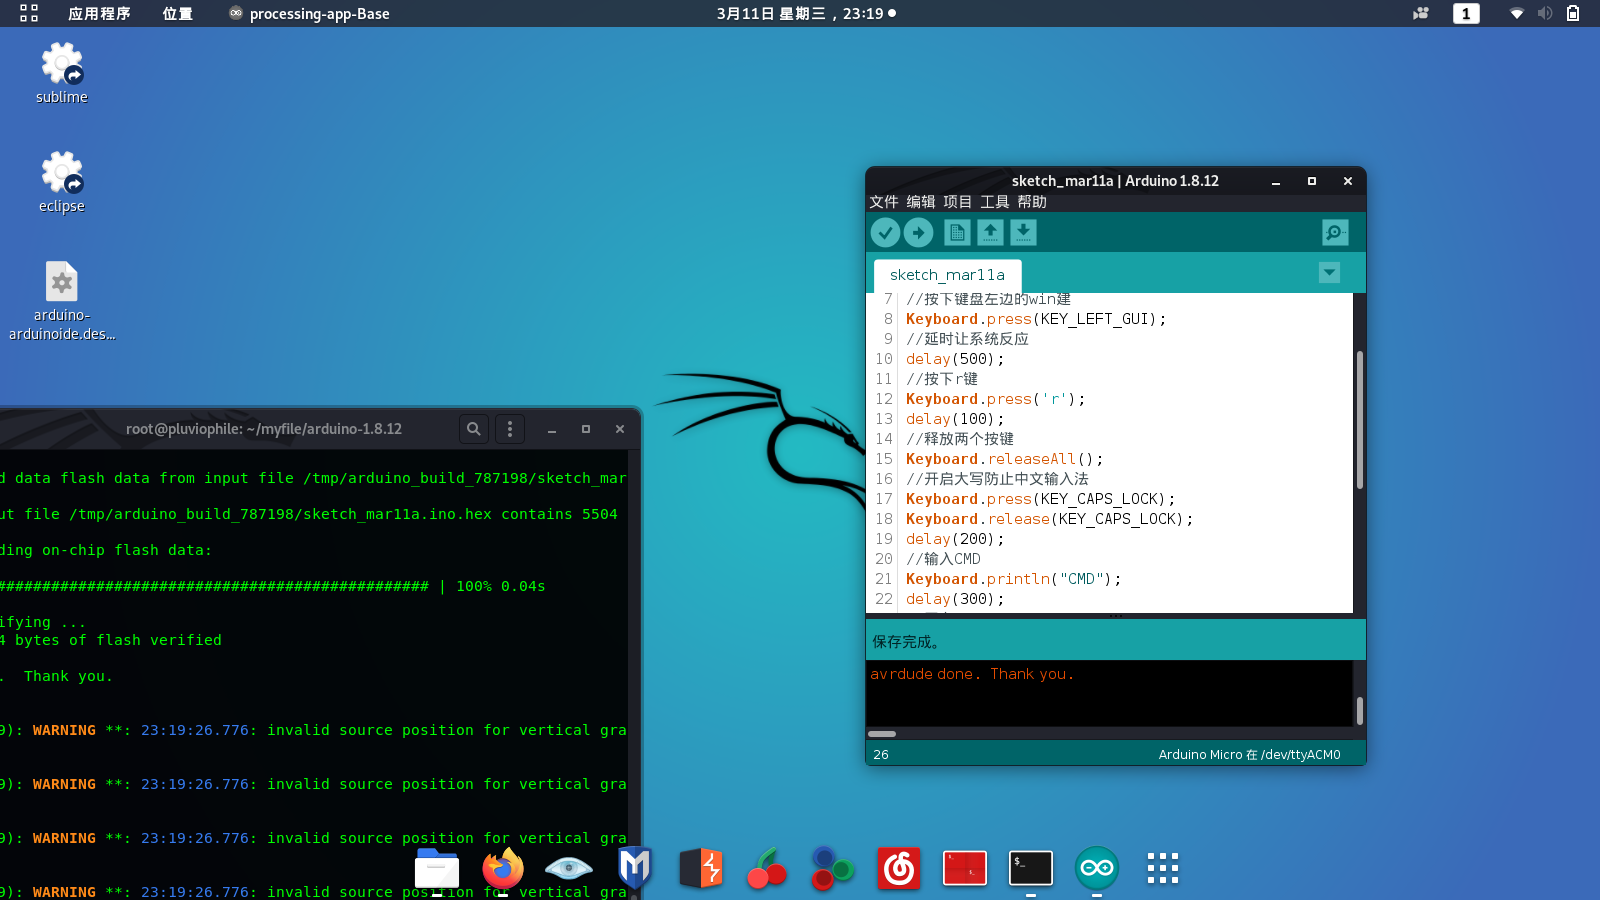1600x900 pixels.
Task: Click the Arduino editor vertical scrollbar
Action: click(x=1359, y=420)
